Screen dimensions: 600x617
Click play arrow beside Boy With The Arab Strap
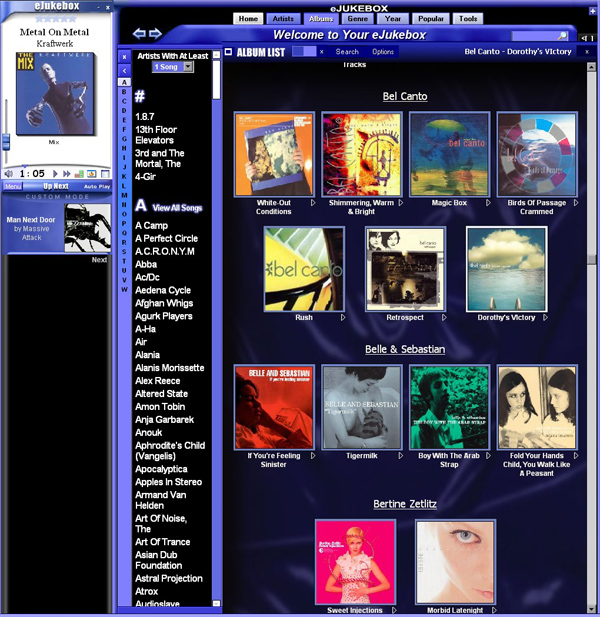[x=488, y=456]
